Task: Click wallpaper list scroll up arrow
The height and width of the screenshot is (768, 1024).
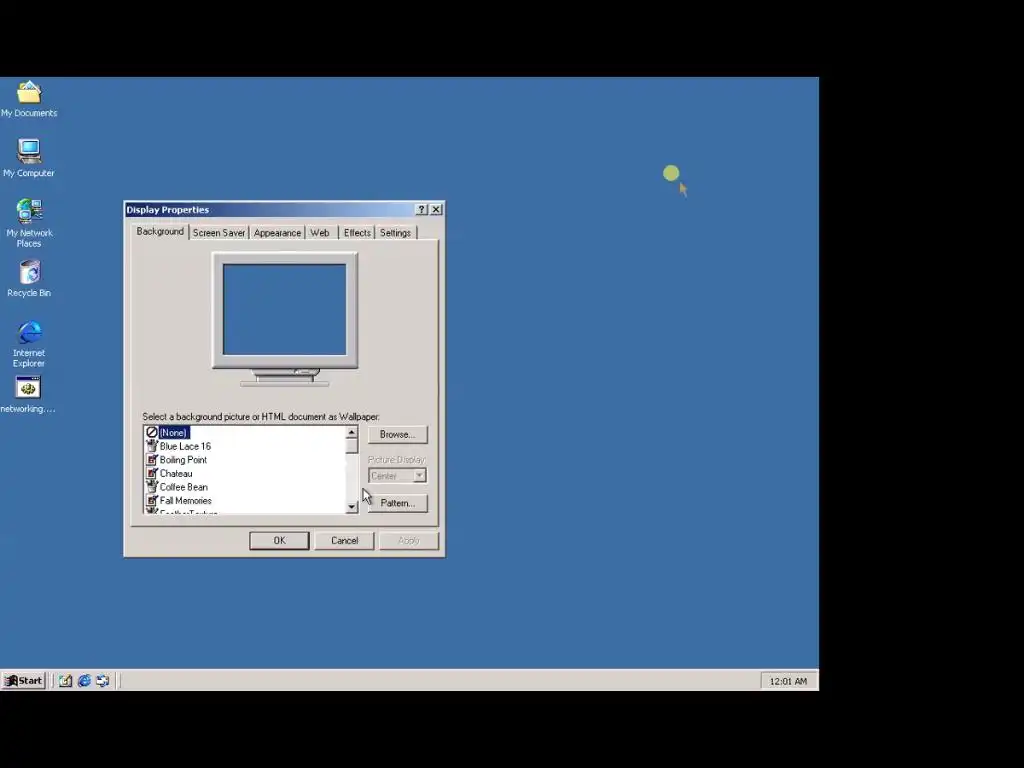Action: 351,432
